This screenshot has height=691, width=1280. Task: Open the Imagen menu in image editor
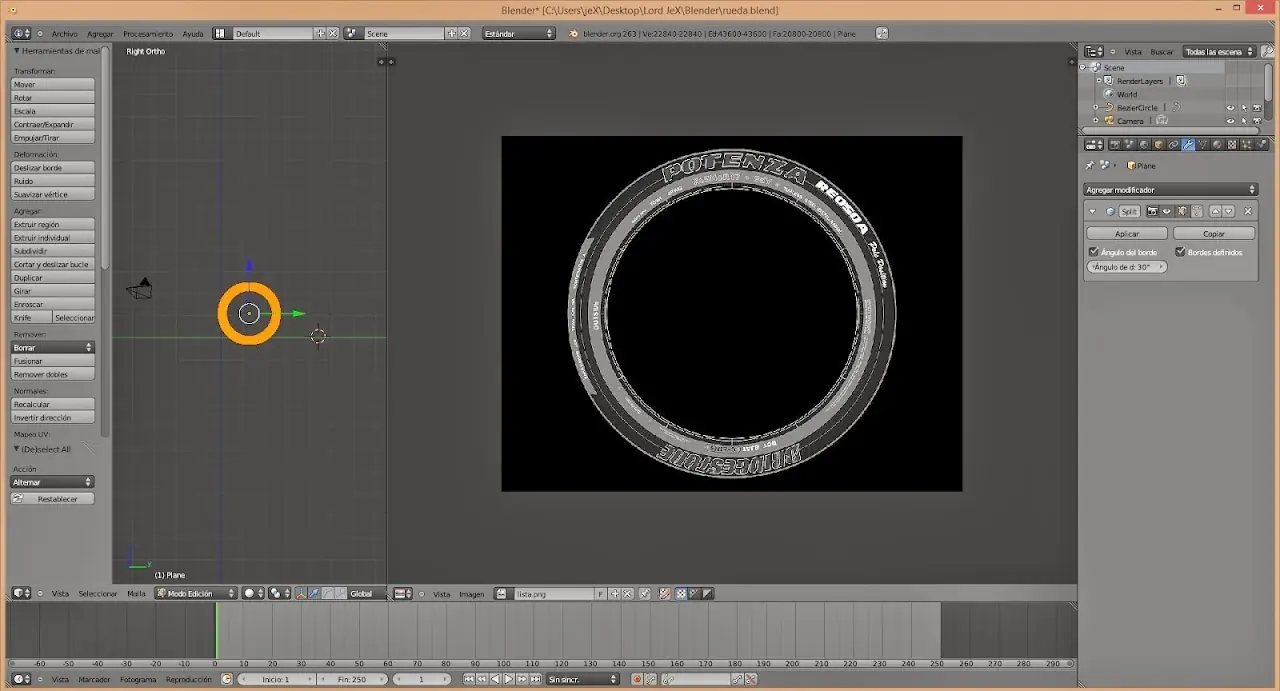pyautogui.click(x=471, y=594)
